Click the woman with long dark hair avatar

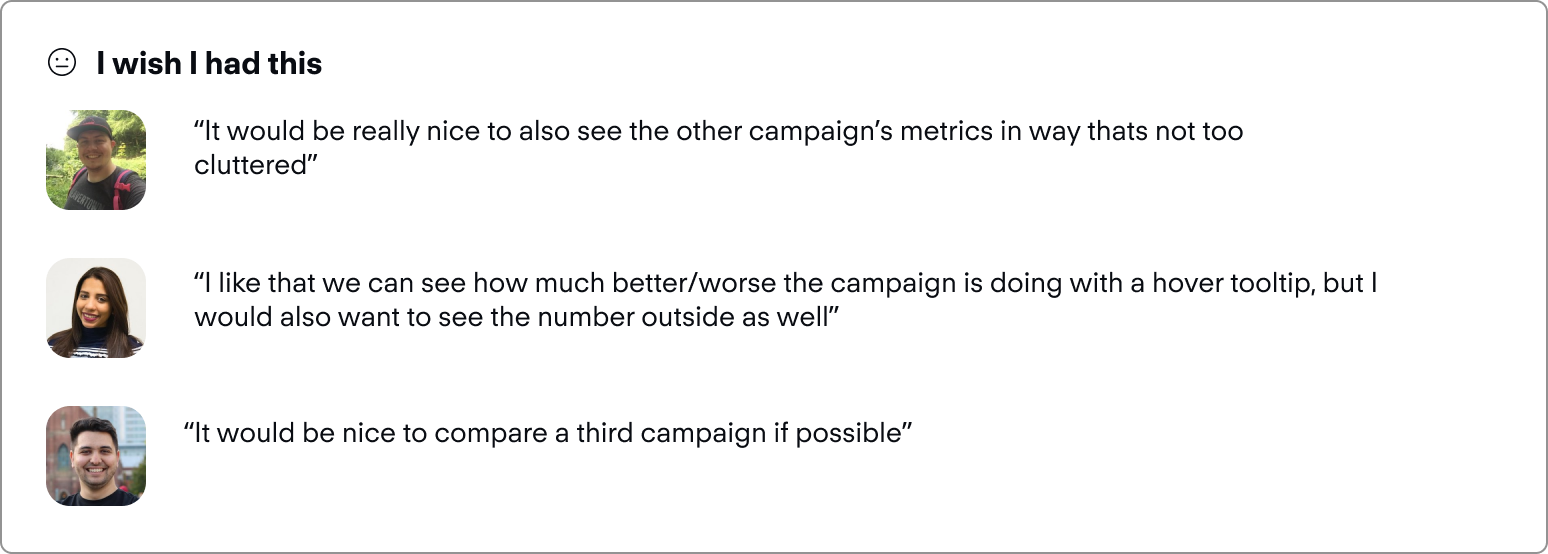(x=96, y=308)
